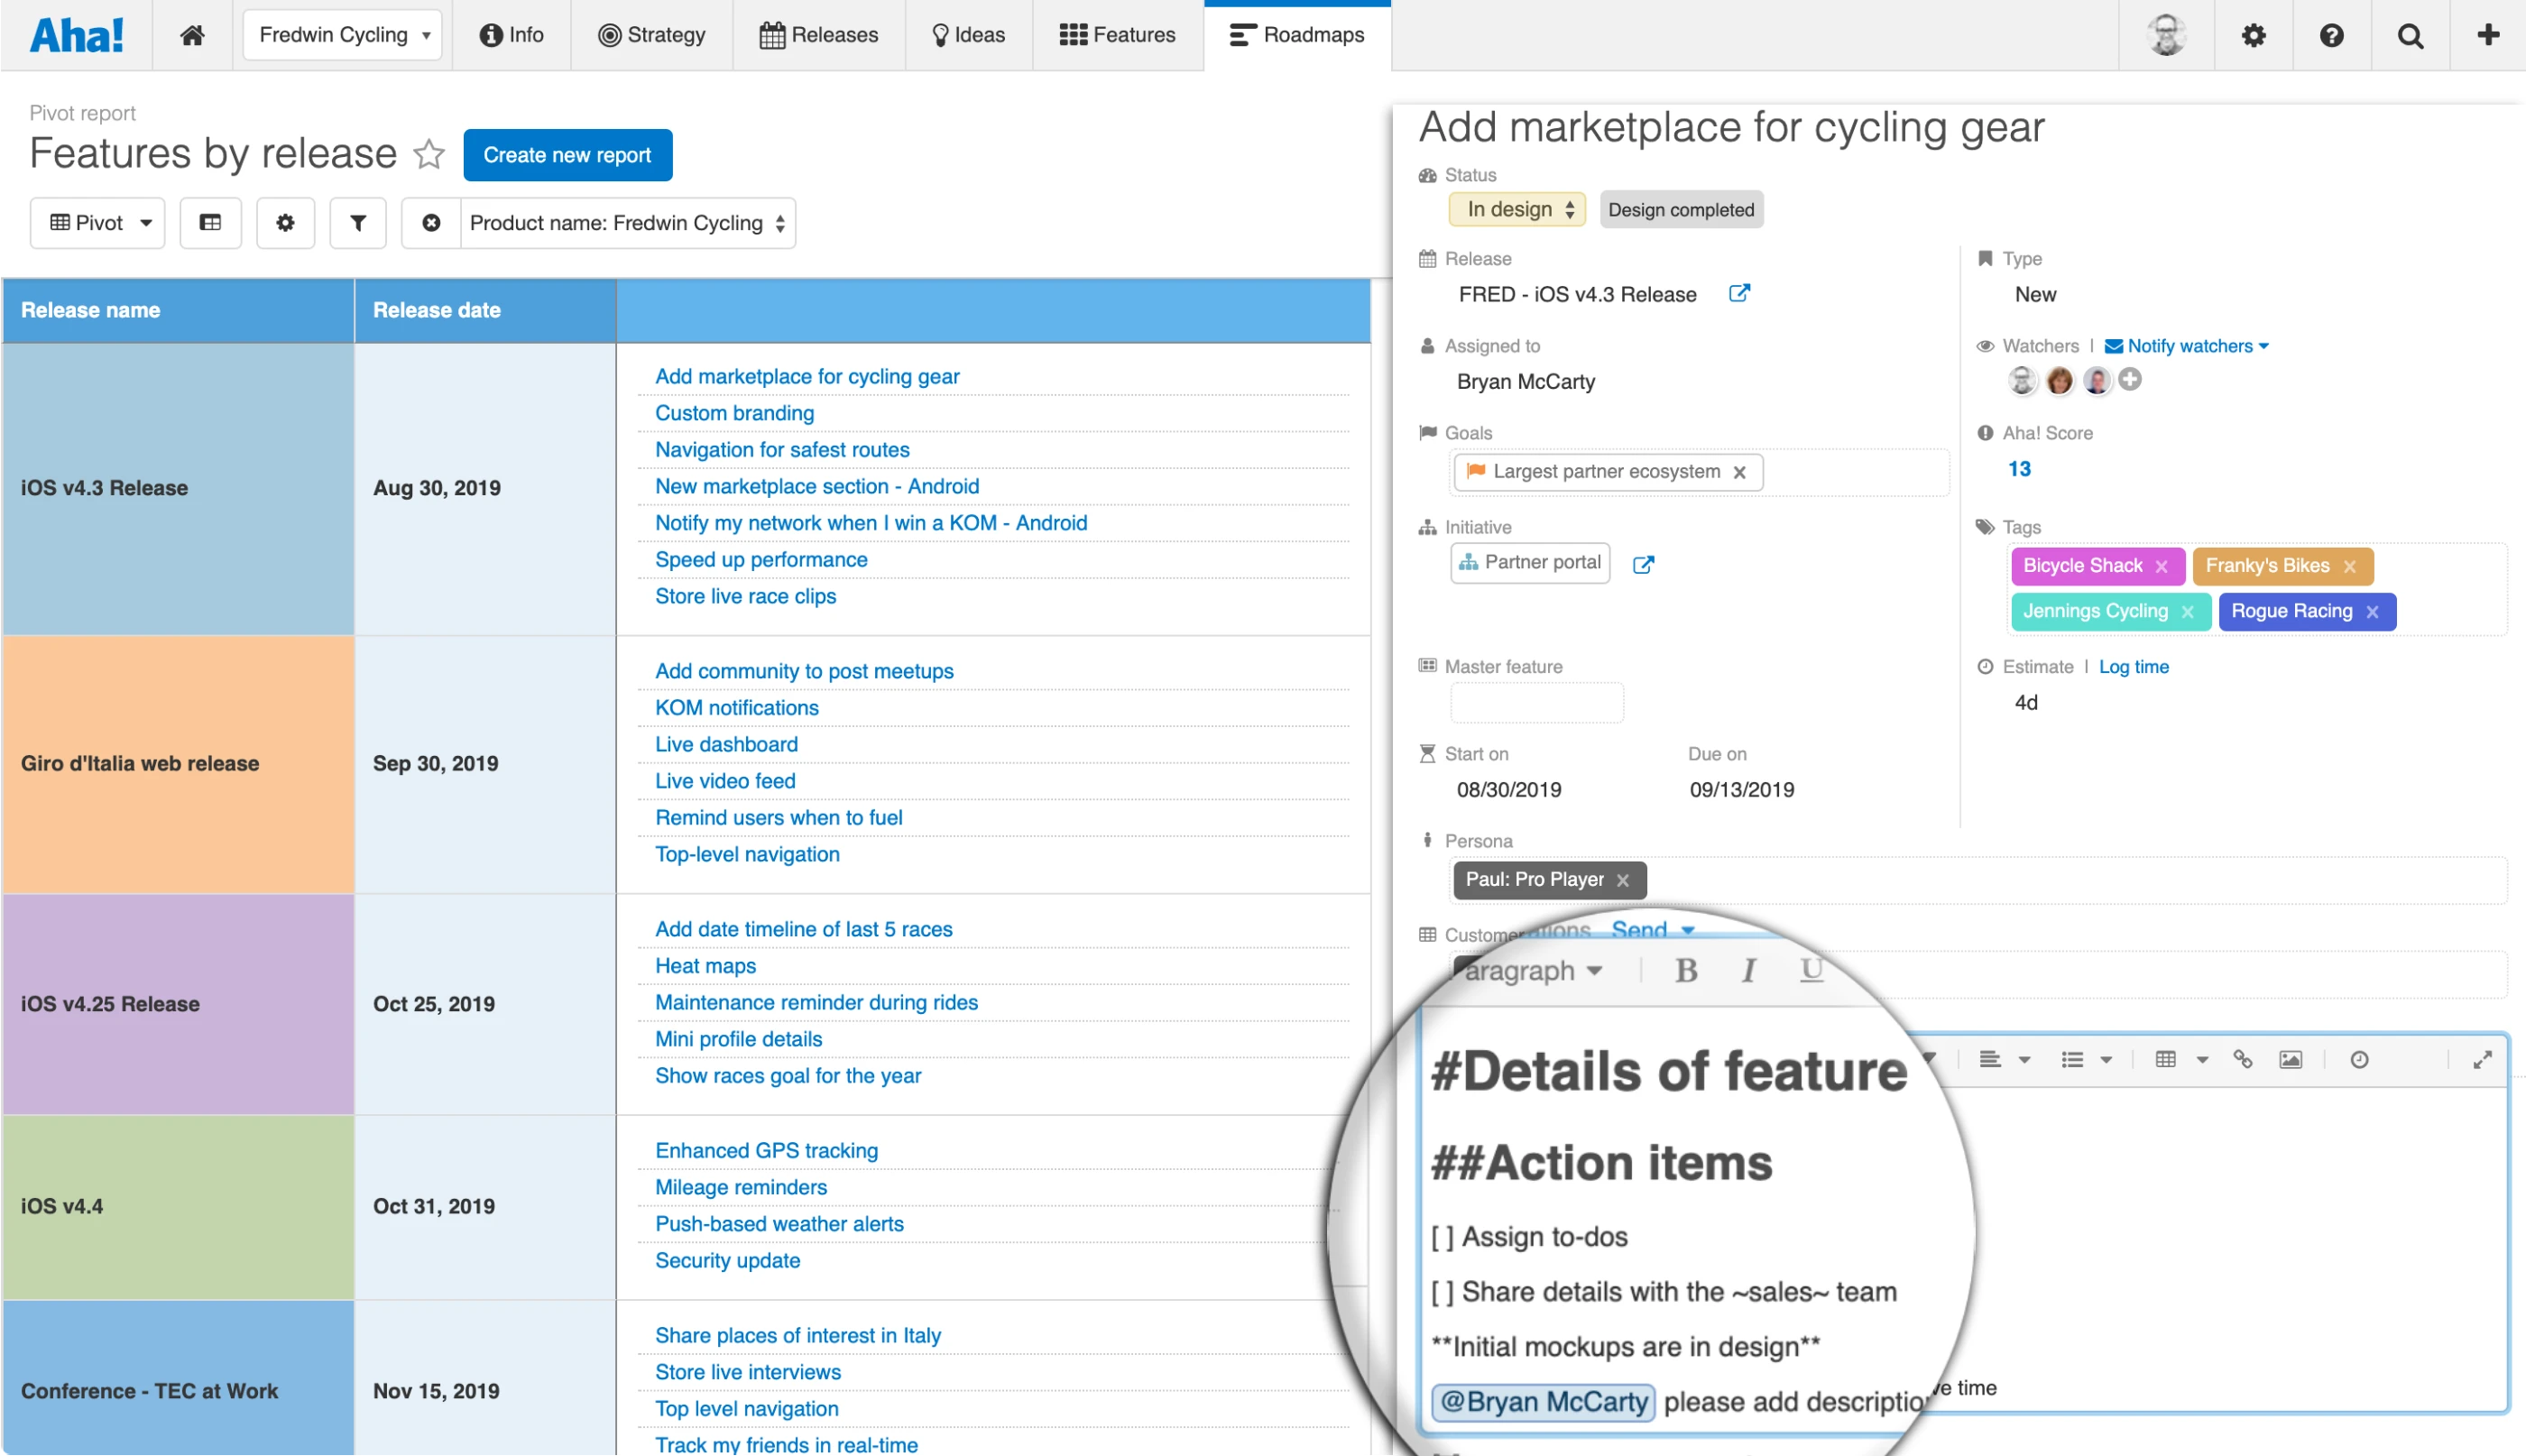This screenshot has height=1456, width=2526.
Task: Remove the Bicycle Shack tag
Action: [x=2162, y=567]
